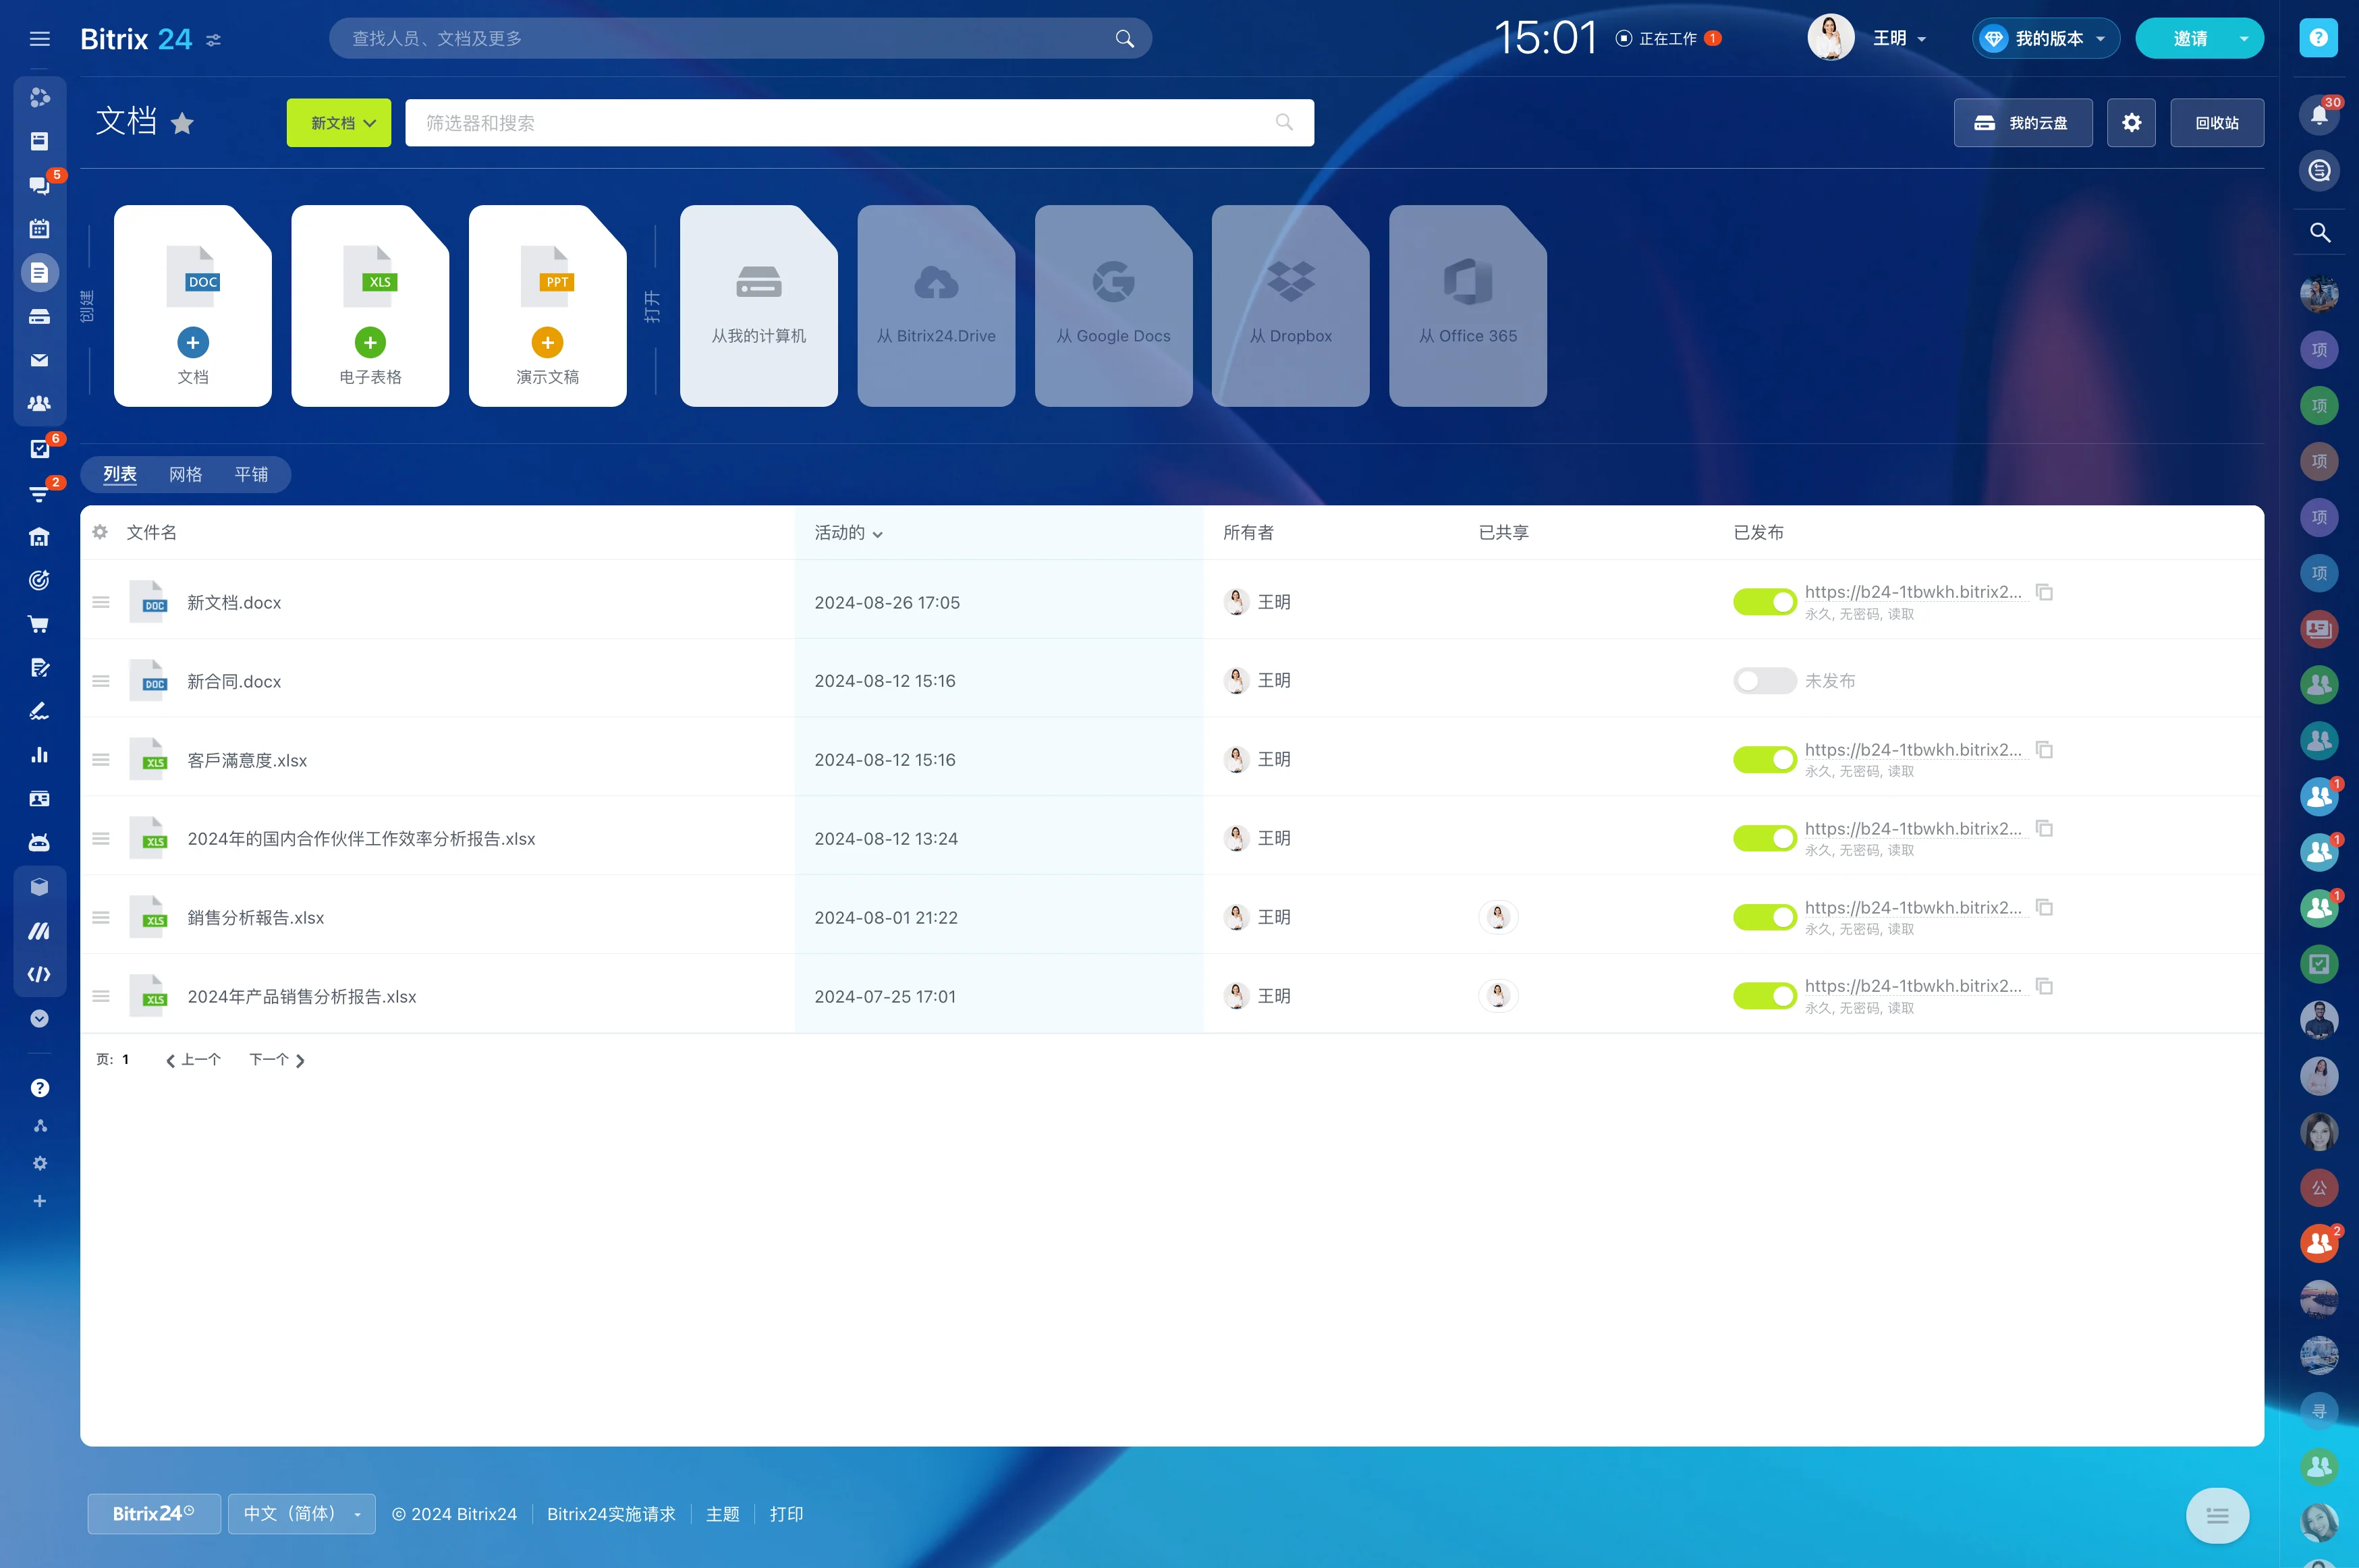The height and width of the screenshot is (1568, 2359).
Task: Toggle the 正在工作 workday status
Action: [x=1656, y=39]
